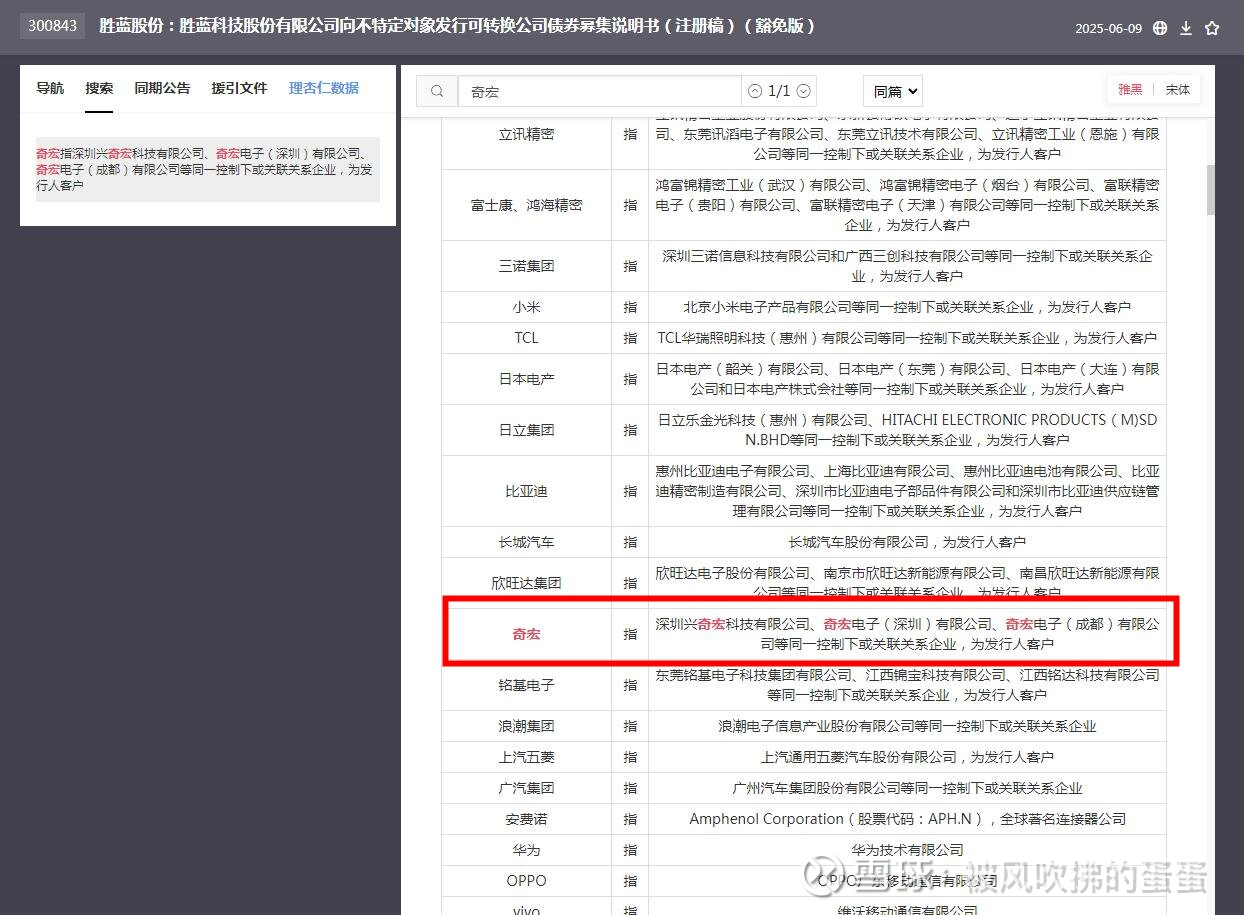Click the search field containing 奇宏
The height and width of the screenshot is (915, 1244).
click(x=600, y=91)
